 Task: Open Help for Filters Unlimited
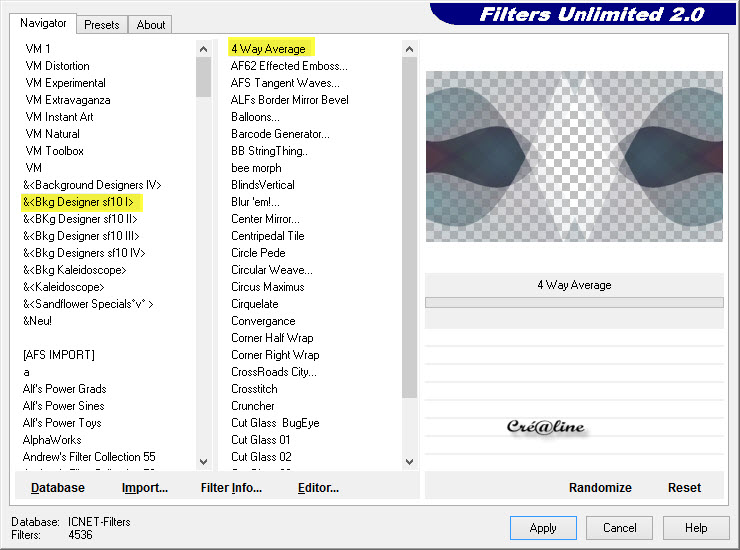(696, 528)
